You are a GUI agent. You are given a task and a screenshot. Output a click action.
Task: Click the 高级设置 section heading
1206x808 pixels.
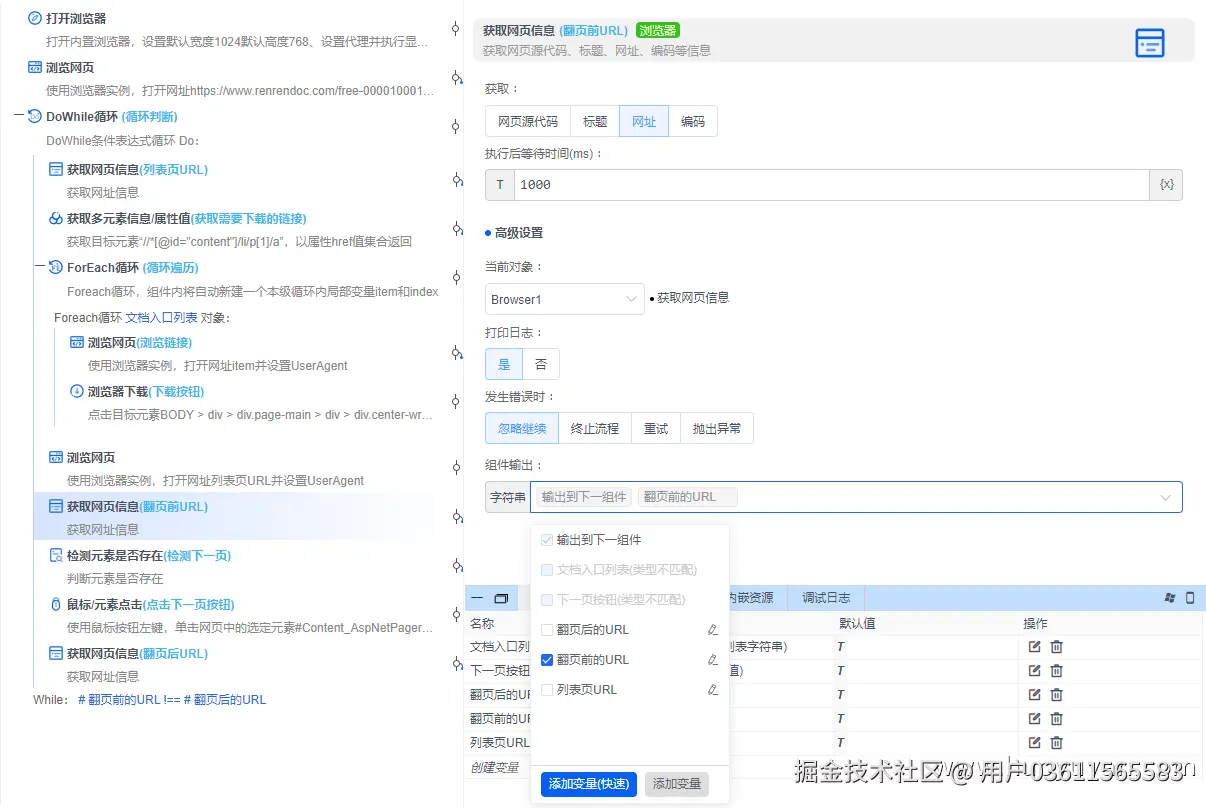click(x=519, y=233)
